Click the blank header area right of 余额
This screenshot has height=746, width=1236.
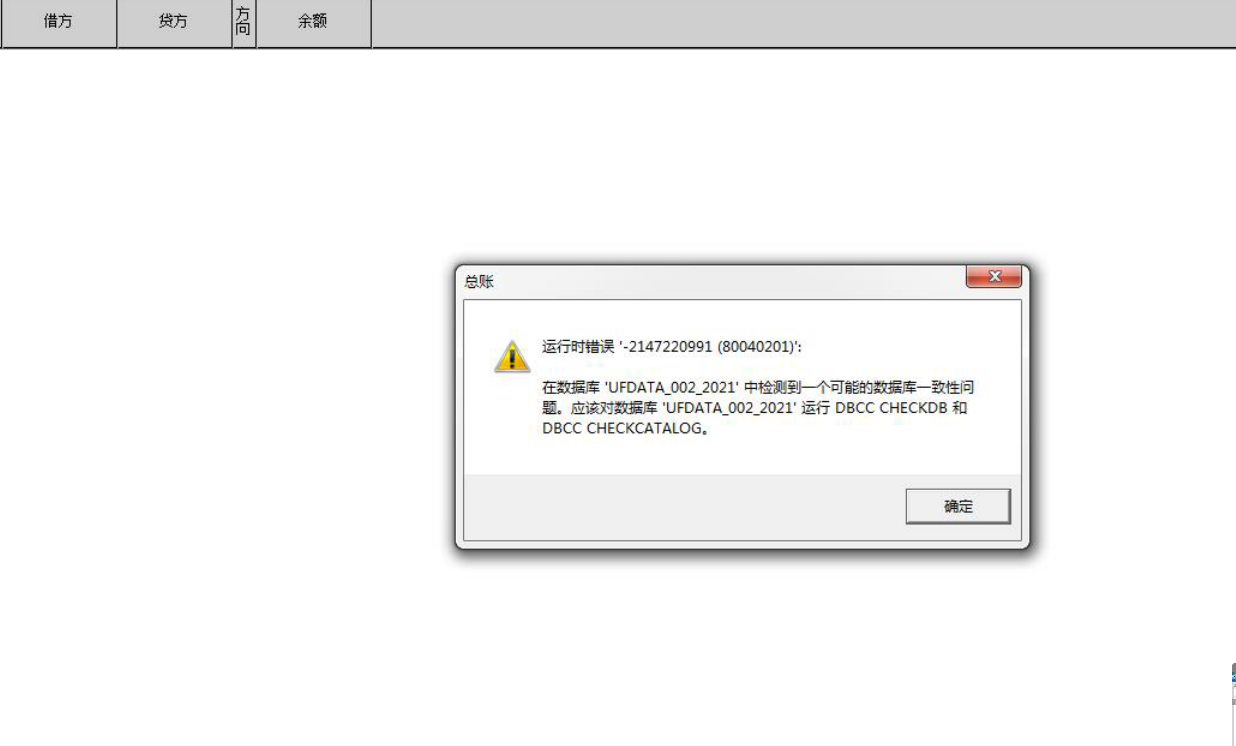803,22
